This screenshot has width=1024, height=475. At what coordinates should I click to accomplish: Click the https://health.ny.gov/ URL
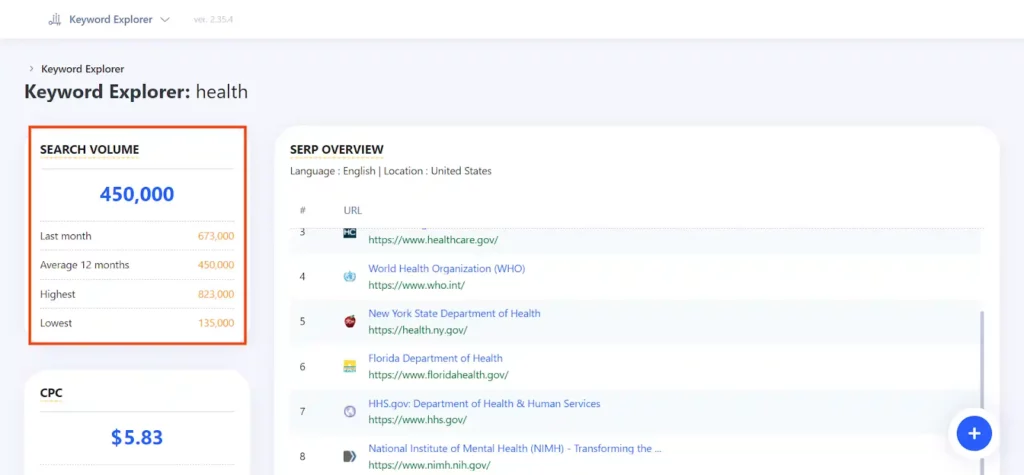(x=418, y=330)
